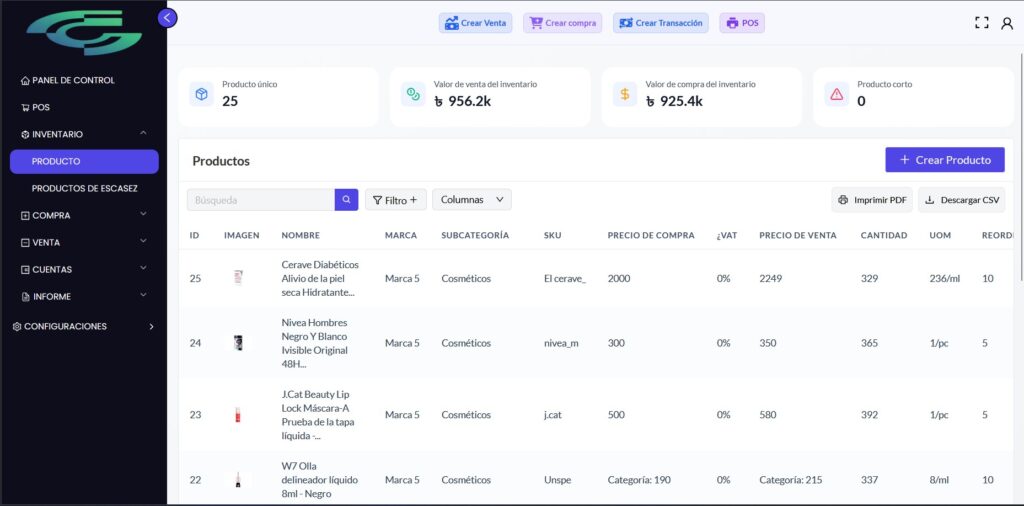The image size is (1024, 506).
Task: Open the Columnas dropdown
Action: 471,200
